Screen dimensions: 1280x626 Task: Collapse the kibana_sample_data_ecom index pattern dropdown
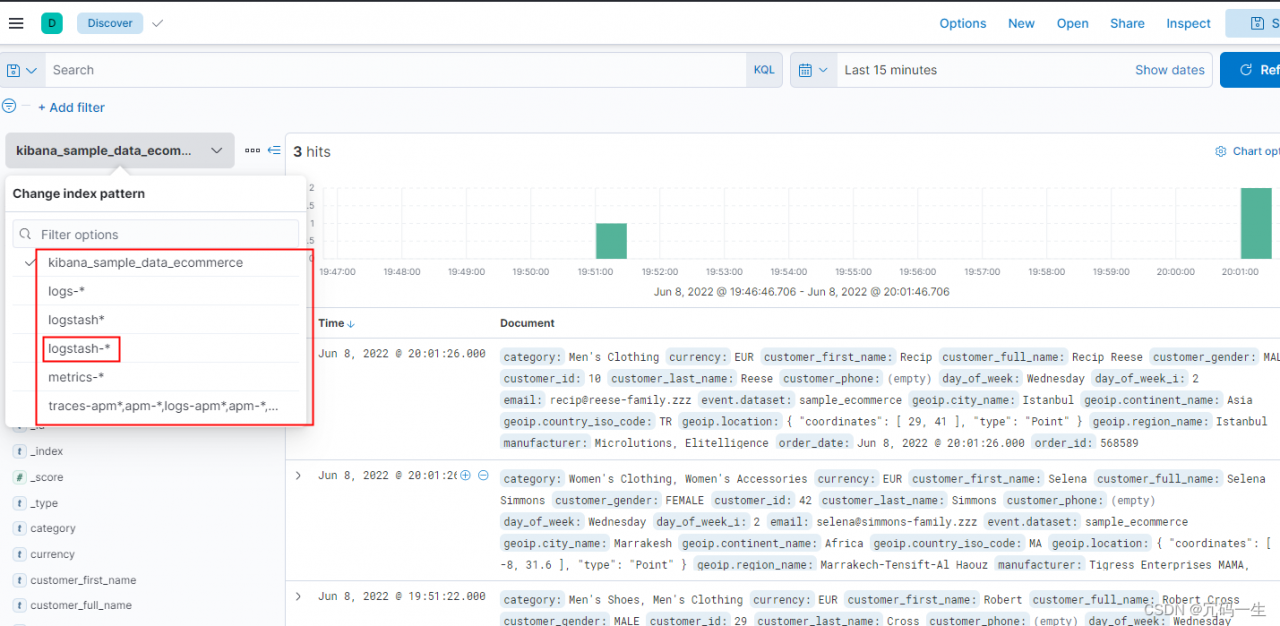pyautogui.click(x=120, y=150)
